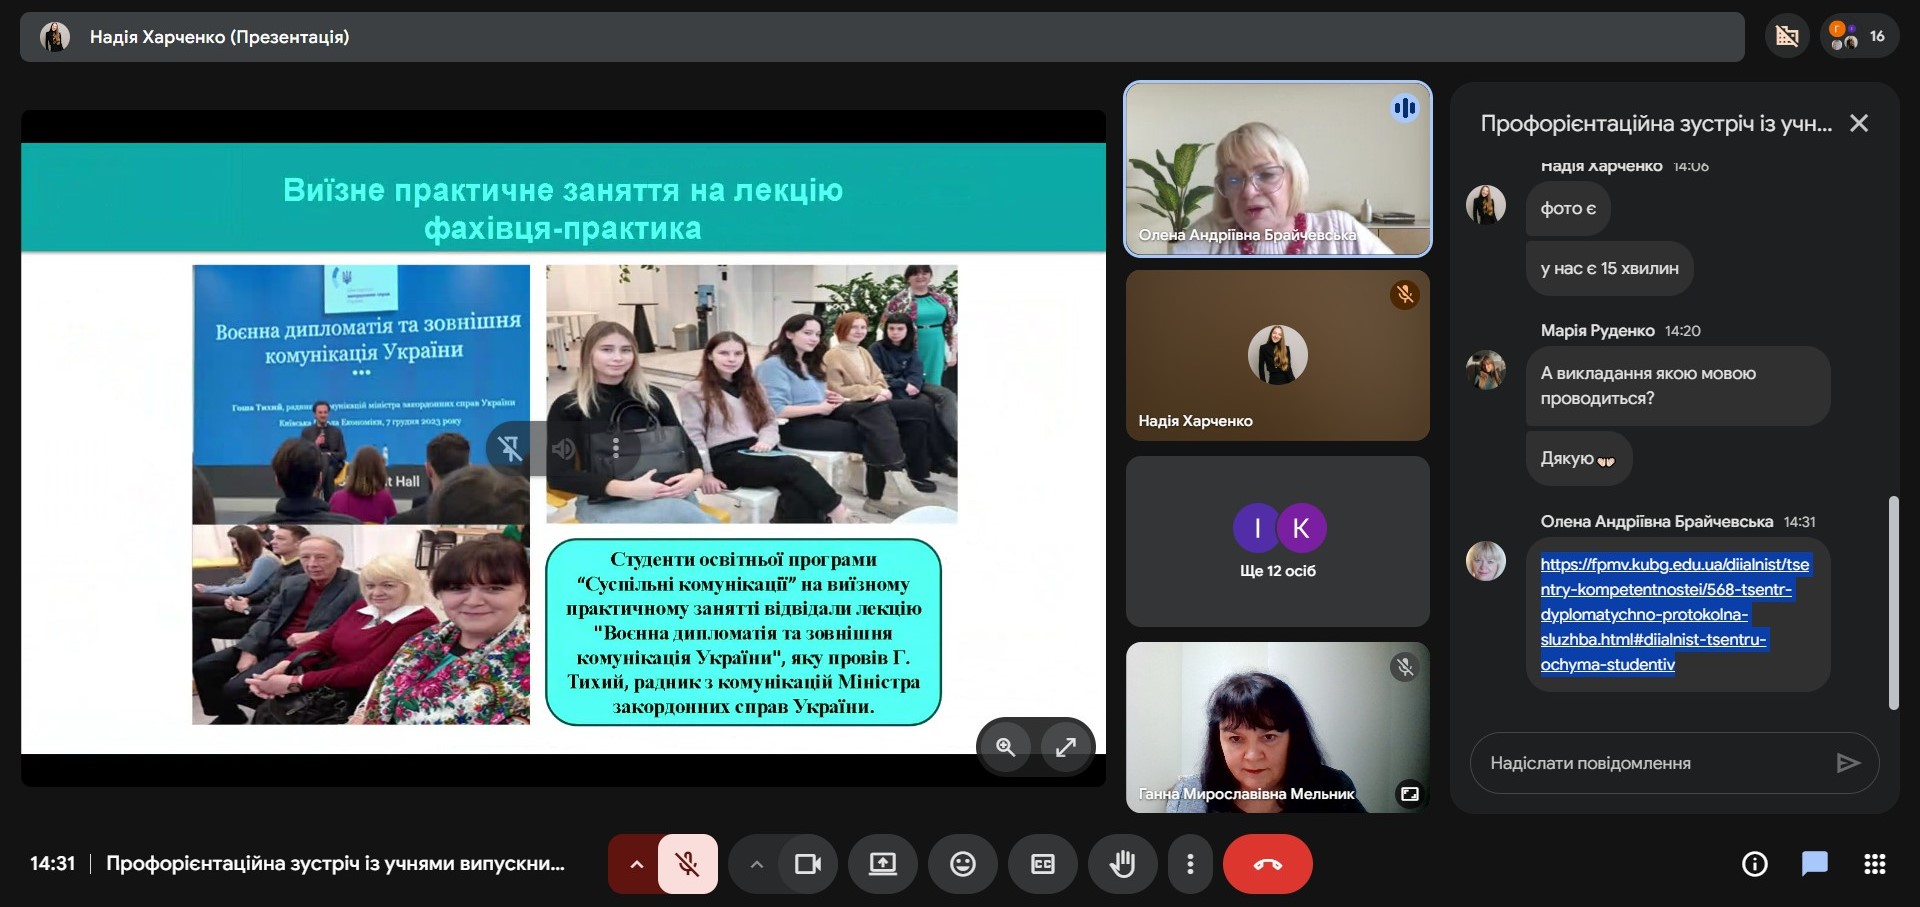Expand audio settings arrow next to microphone
This screenshot has width=1920, height=907.
(636, 864)
